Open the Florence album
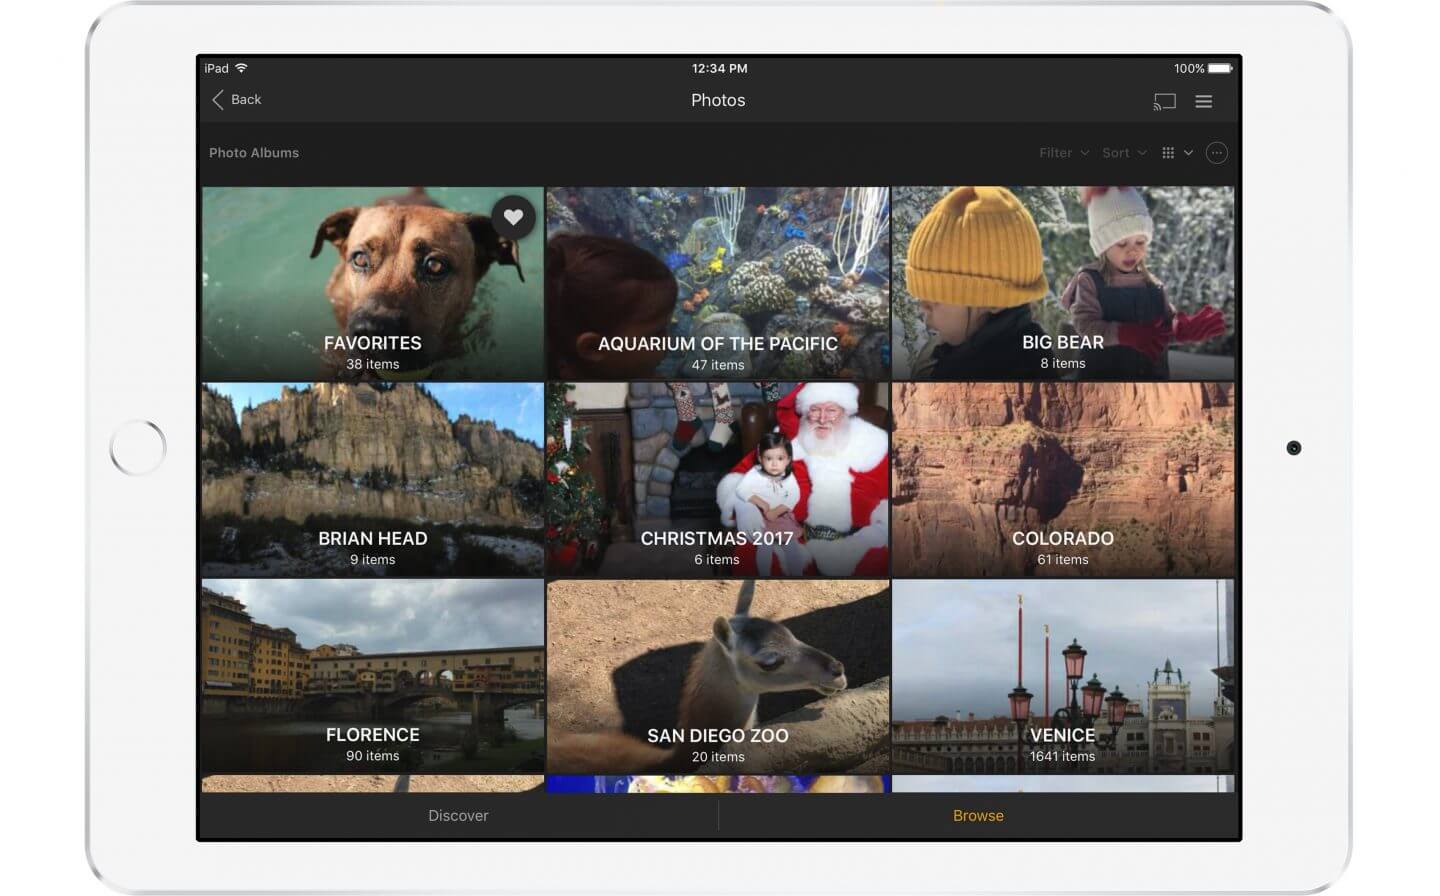Viewport: 1440px width, 896px height. pyautogui.click(x=373, y=676)
